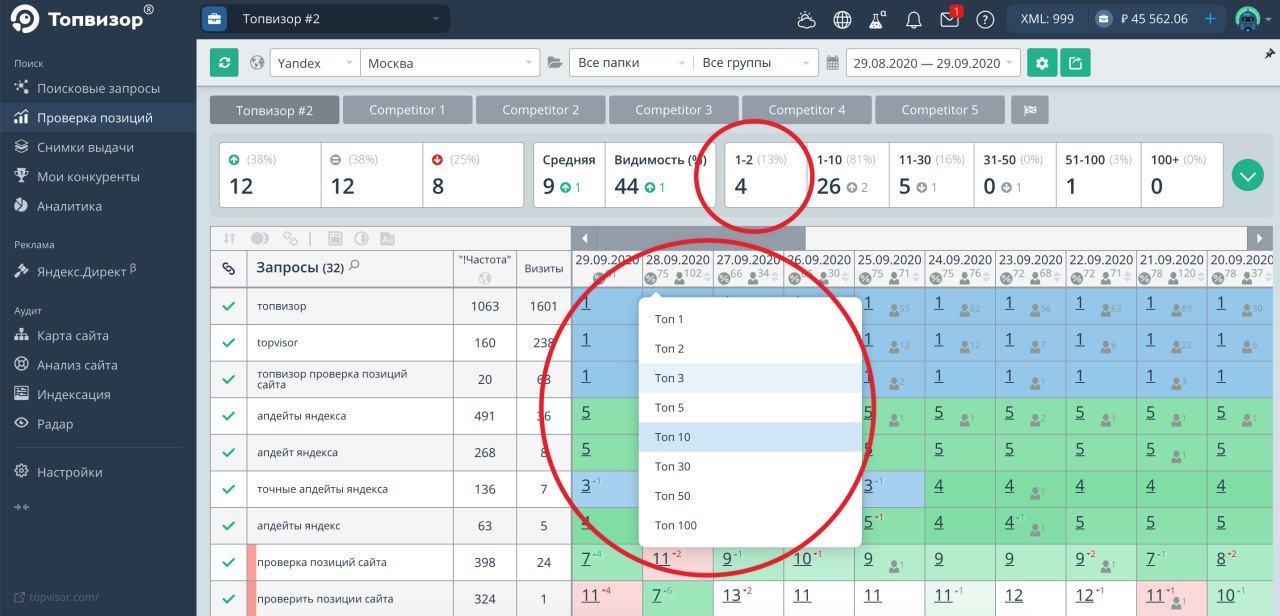Click the calendar icon beside date range
This screenshot has width=1280, height=616.
tap(833, 63)
